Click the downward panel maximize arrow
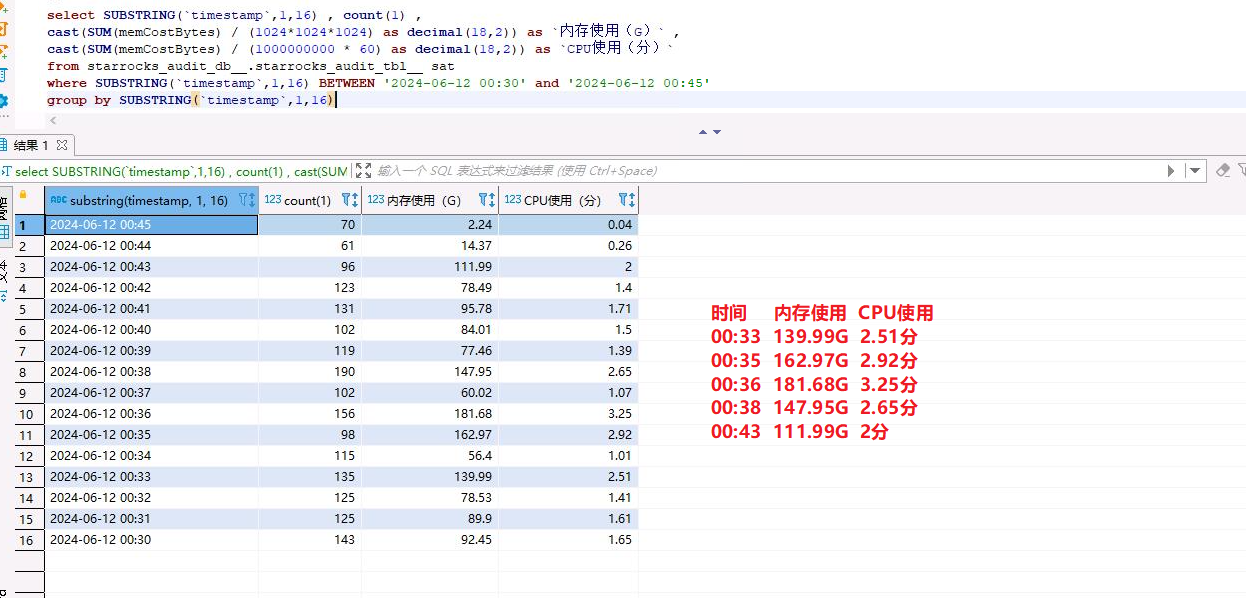Viewport: 1246px width, 598px height. (x=716, y=132)
